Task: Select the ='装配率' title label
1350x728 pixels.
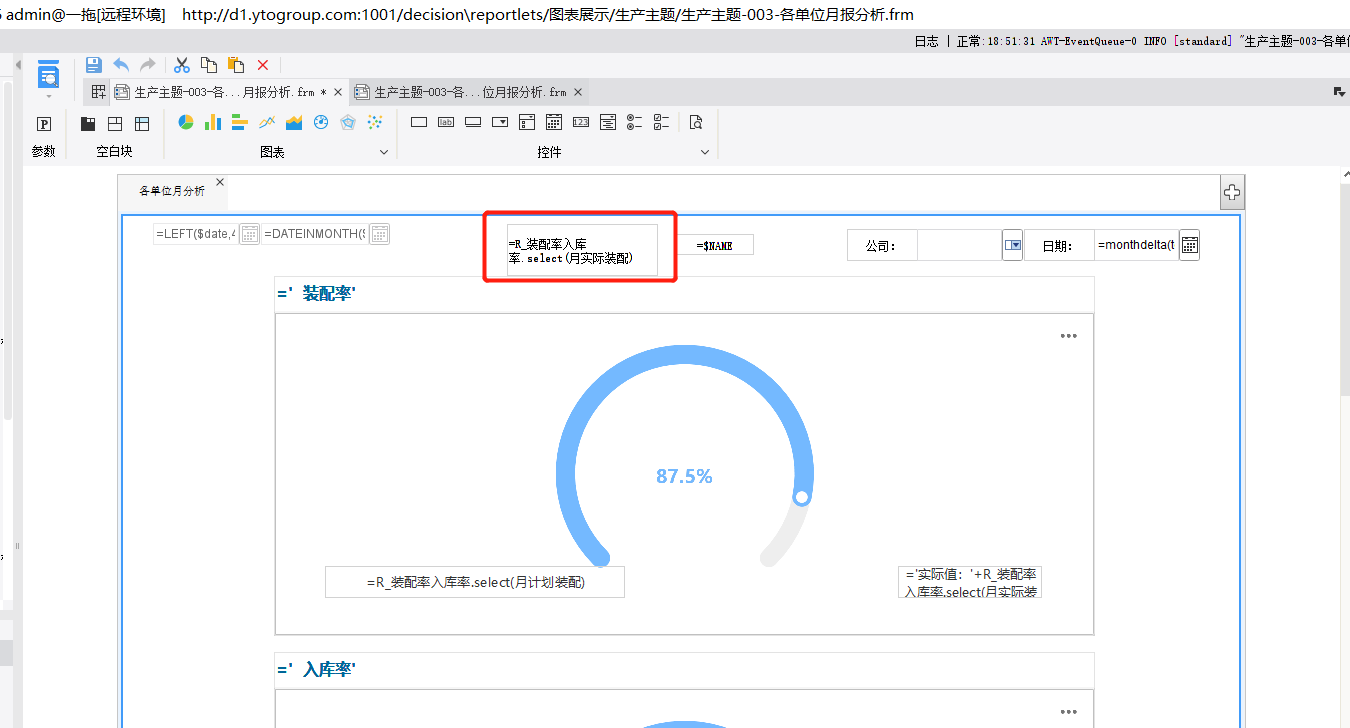Action: pos(684,294)
